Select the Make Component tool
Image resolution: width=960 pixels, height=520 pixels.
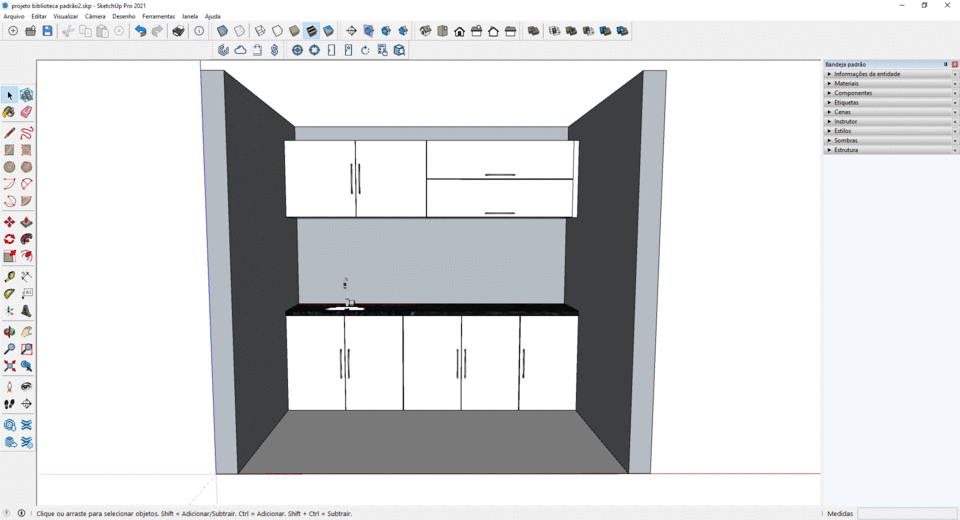26,95
